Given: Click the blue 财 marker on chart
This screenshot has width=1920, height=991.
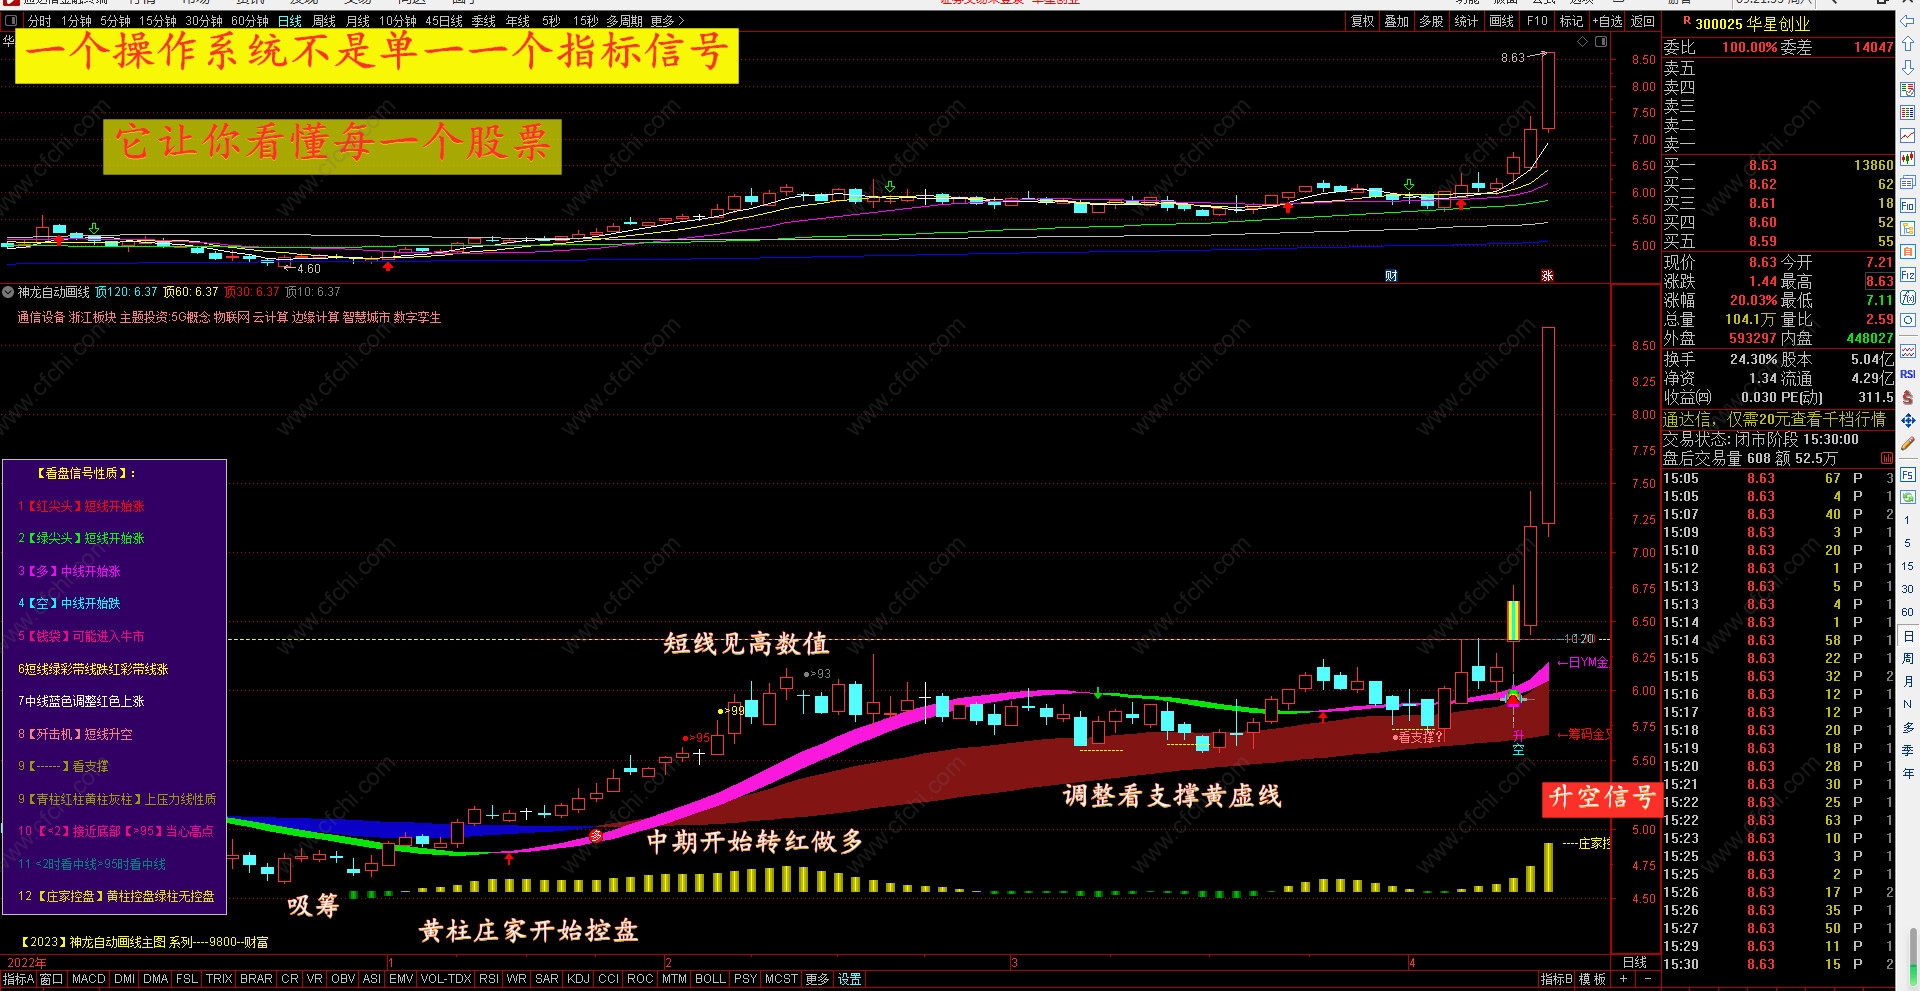Looking at the screenshot, I should pos(1391,275).
